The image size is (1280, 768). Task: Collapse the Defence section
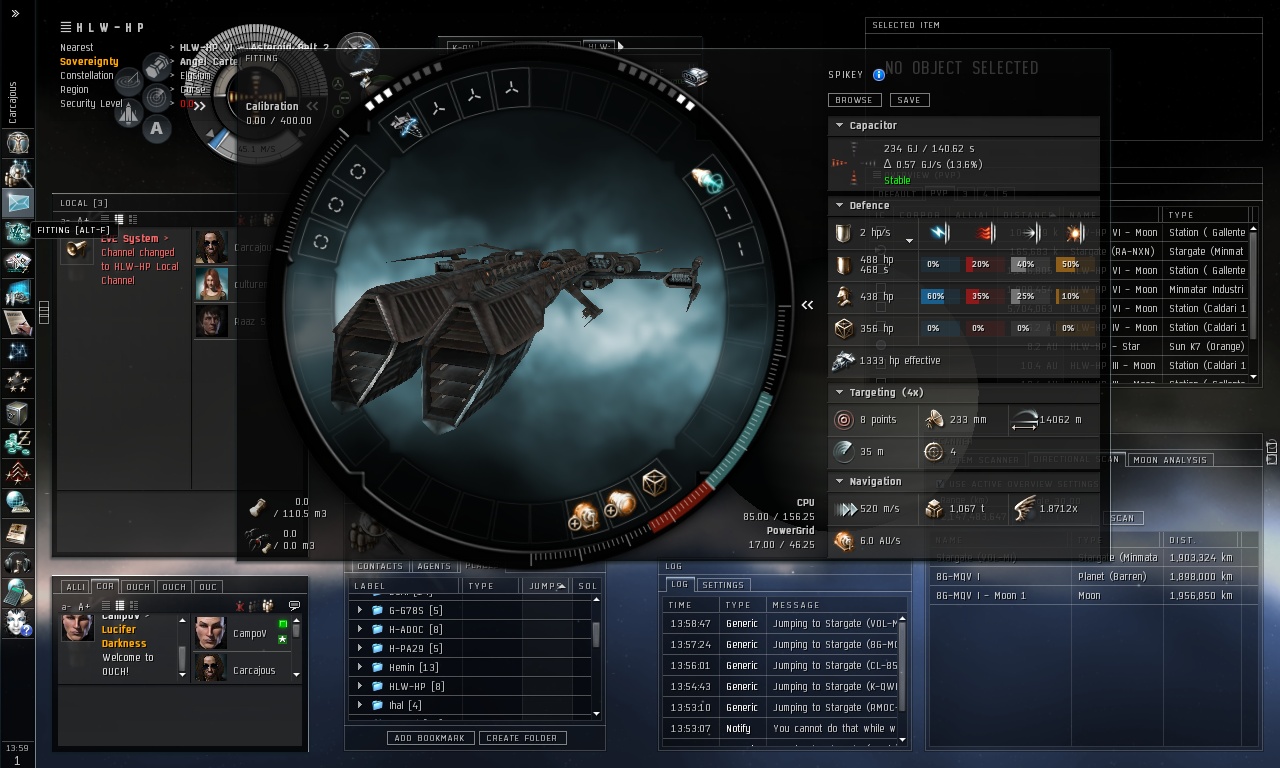tap(840, 205)
